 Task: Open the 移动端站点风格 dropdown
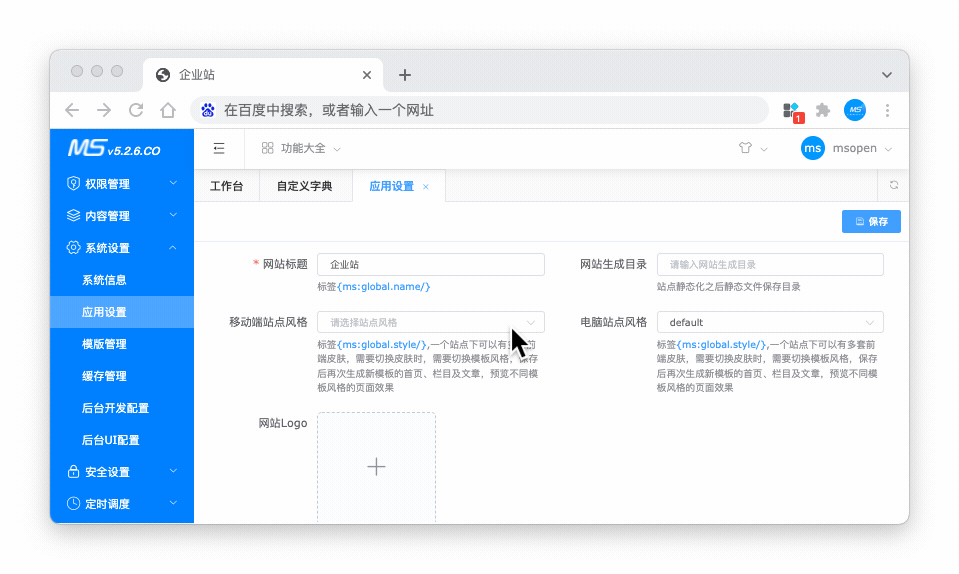coord(431,322)
